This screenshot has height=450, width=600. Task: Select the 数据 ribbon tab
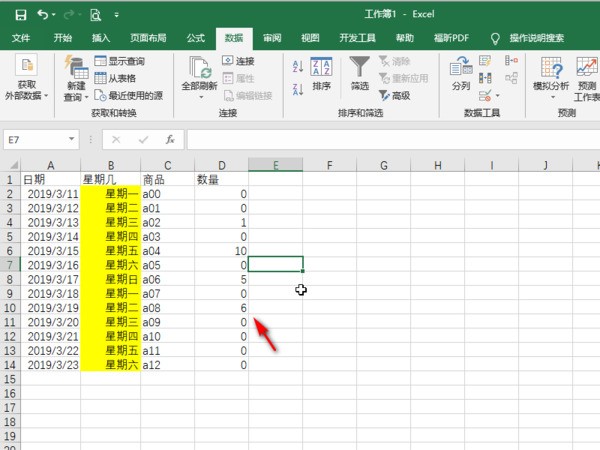click(x=234, y=38)
